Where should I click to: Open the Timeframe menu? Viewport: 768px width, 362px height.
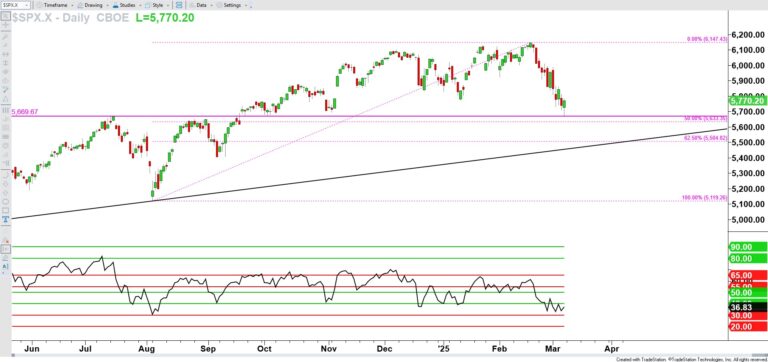(x=55, y=5)
